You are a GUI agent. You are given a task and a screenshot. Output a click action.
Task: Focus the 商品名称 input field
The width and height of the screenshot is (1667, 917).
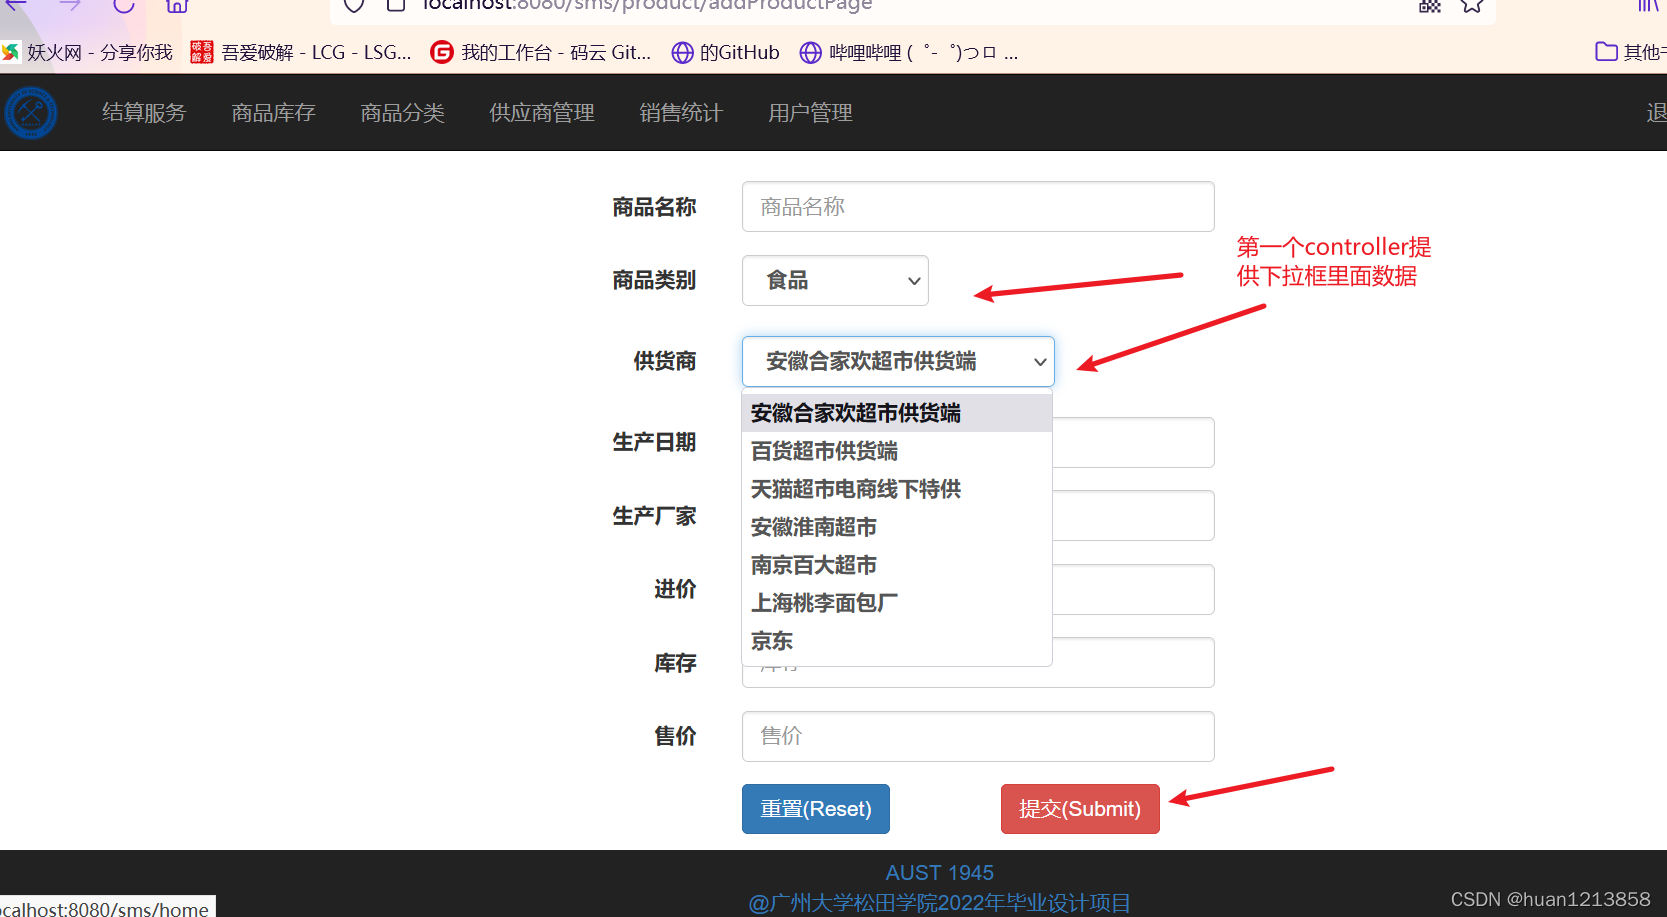point(978,207)
